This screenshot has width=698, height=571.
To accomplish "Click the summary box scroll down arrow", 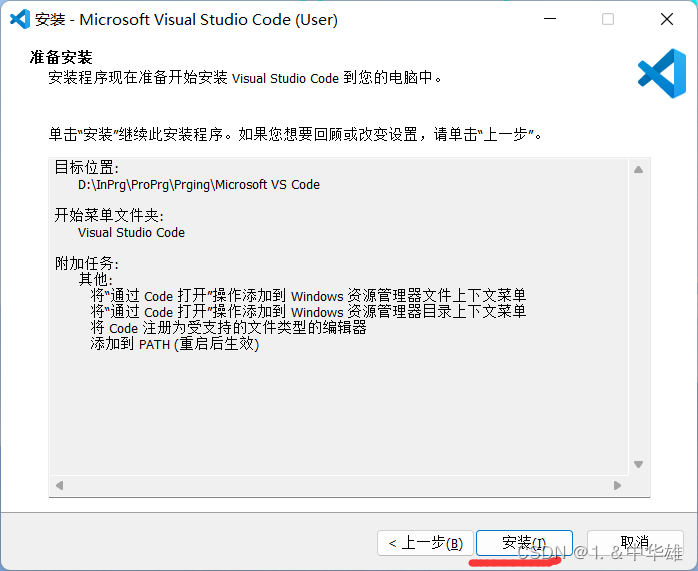I will point(638,465).
